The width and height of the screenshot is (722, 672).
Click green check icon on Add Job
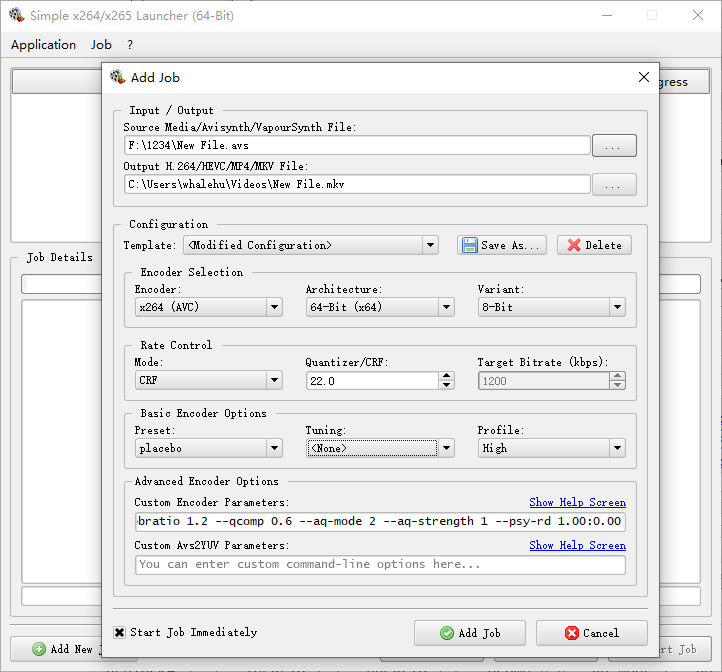coord(447,633)
